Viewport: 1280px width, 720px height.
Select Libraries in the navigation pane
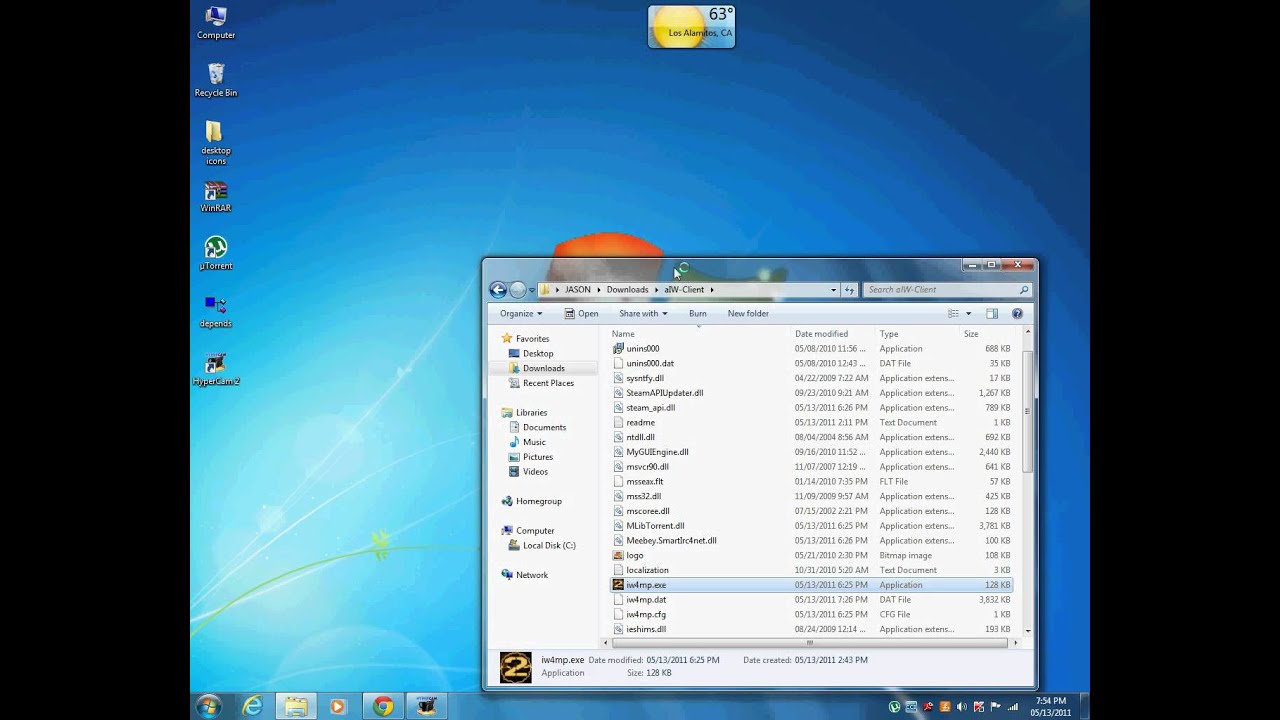point(531,413)
